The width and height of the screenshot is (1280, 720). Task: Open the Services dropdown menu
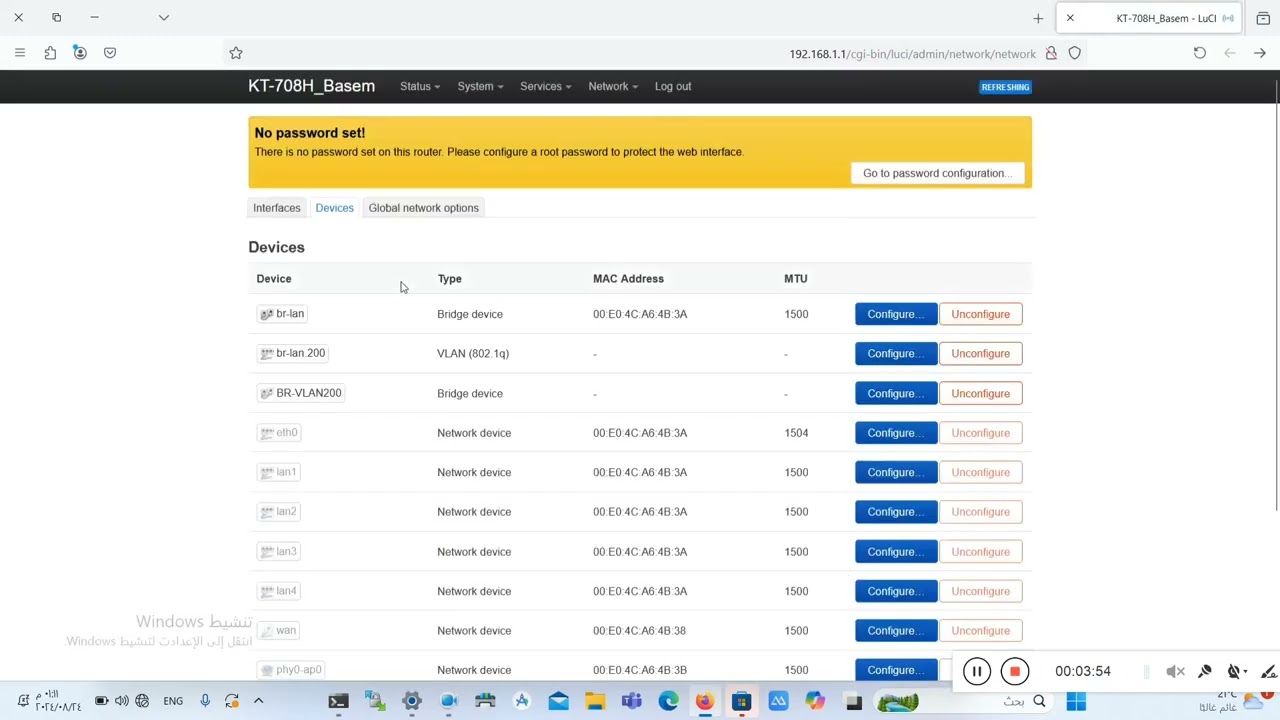(546, 86)
